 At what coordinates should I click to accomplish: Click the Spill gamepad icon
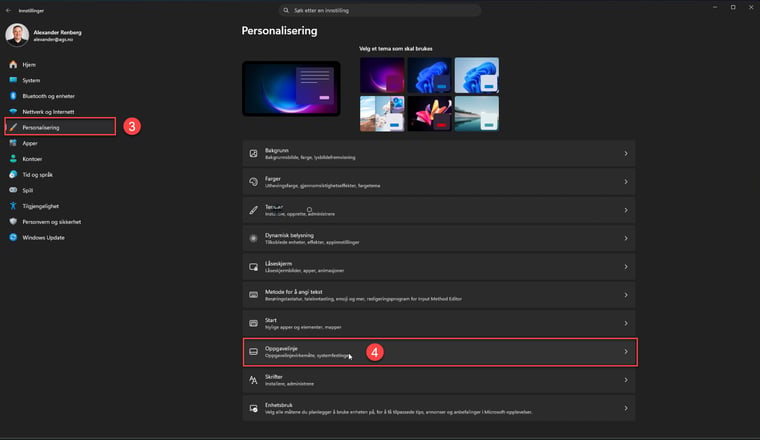pos(13,190)
